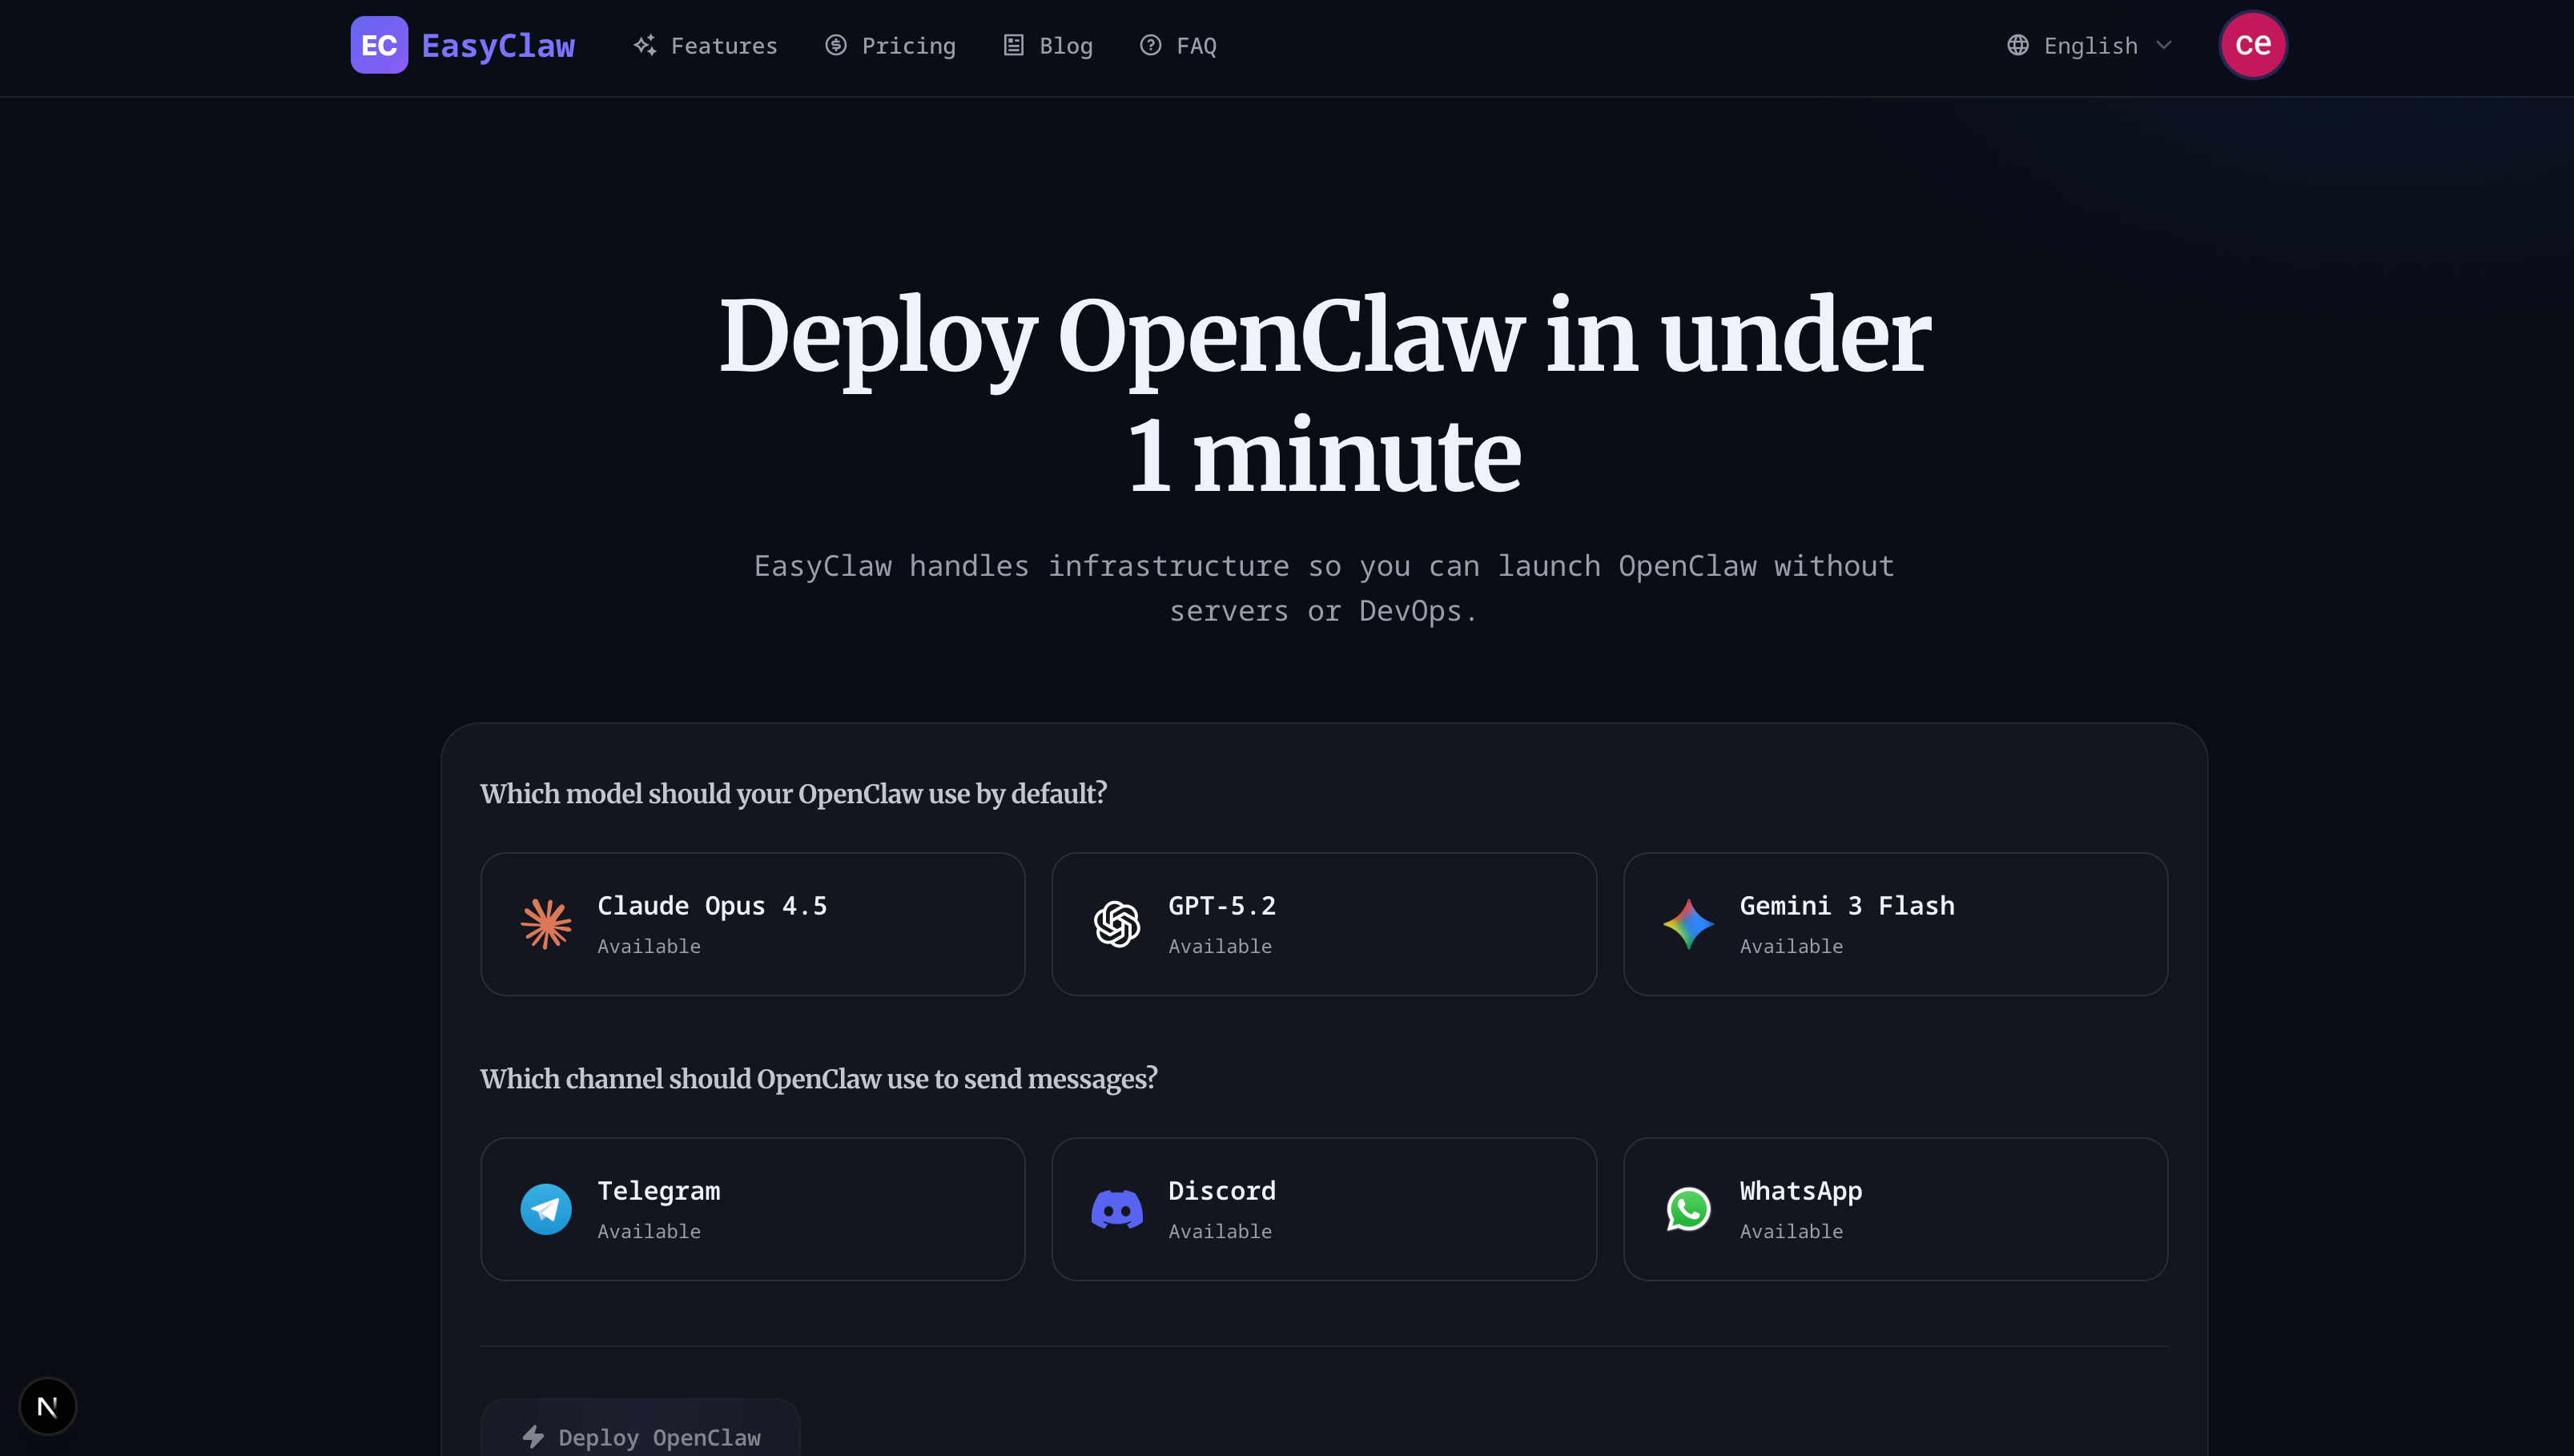Open the CE profile avatar
This screenshot has height=1456, width=2574.
(2252, 44)
